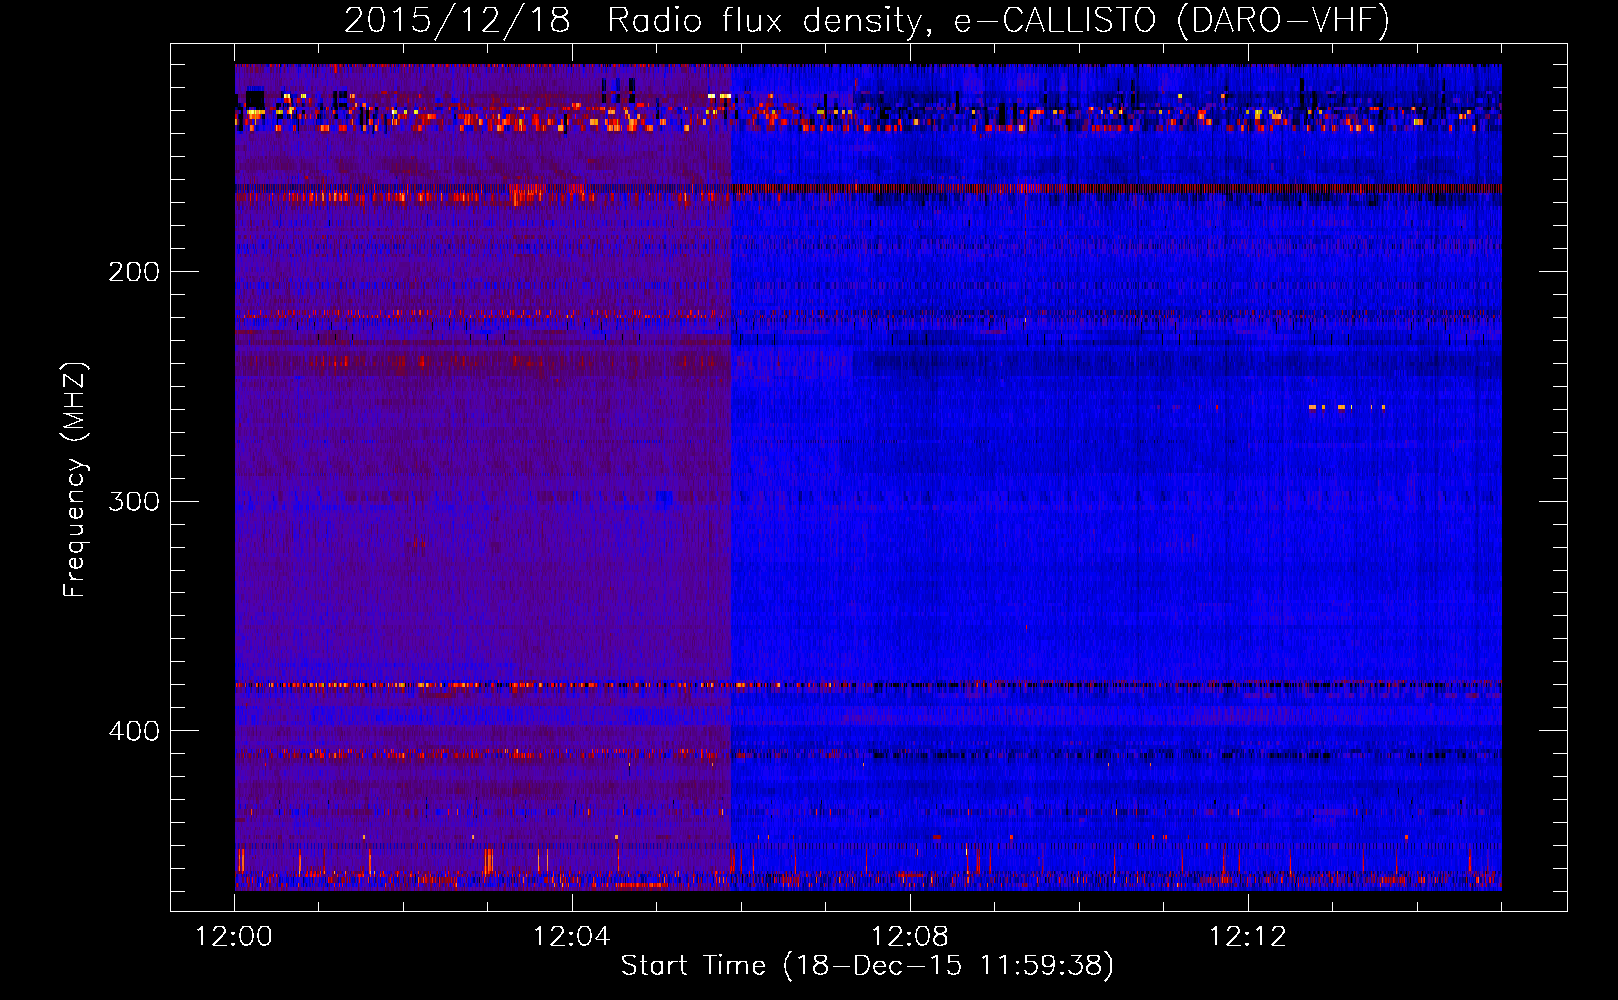Click the '200' frequency tick label

(133, 272)
